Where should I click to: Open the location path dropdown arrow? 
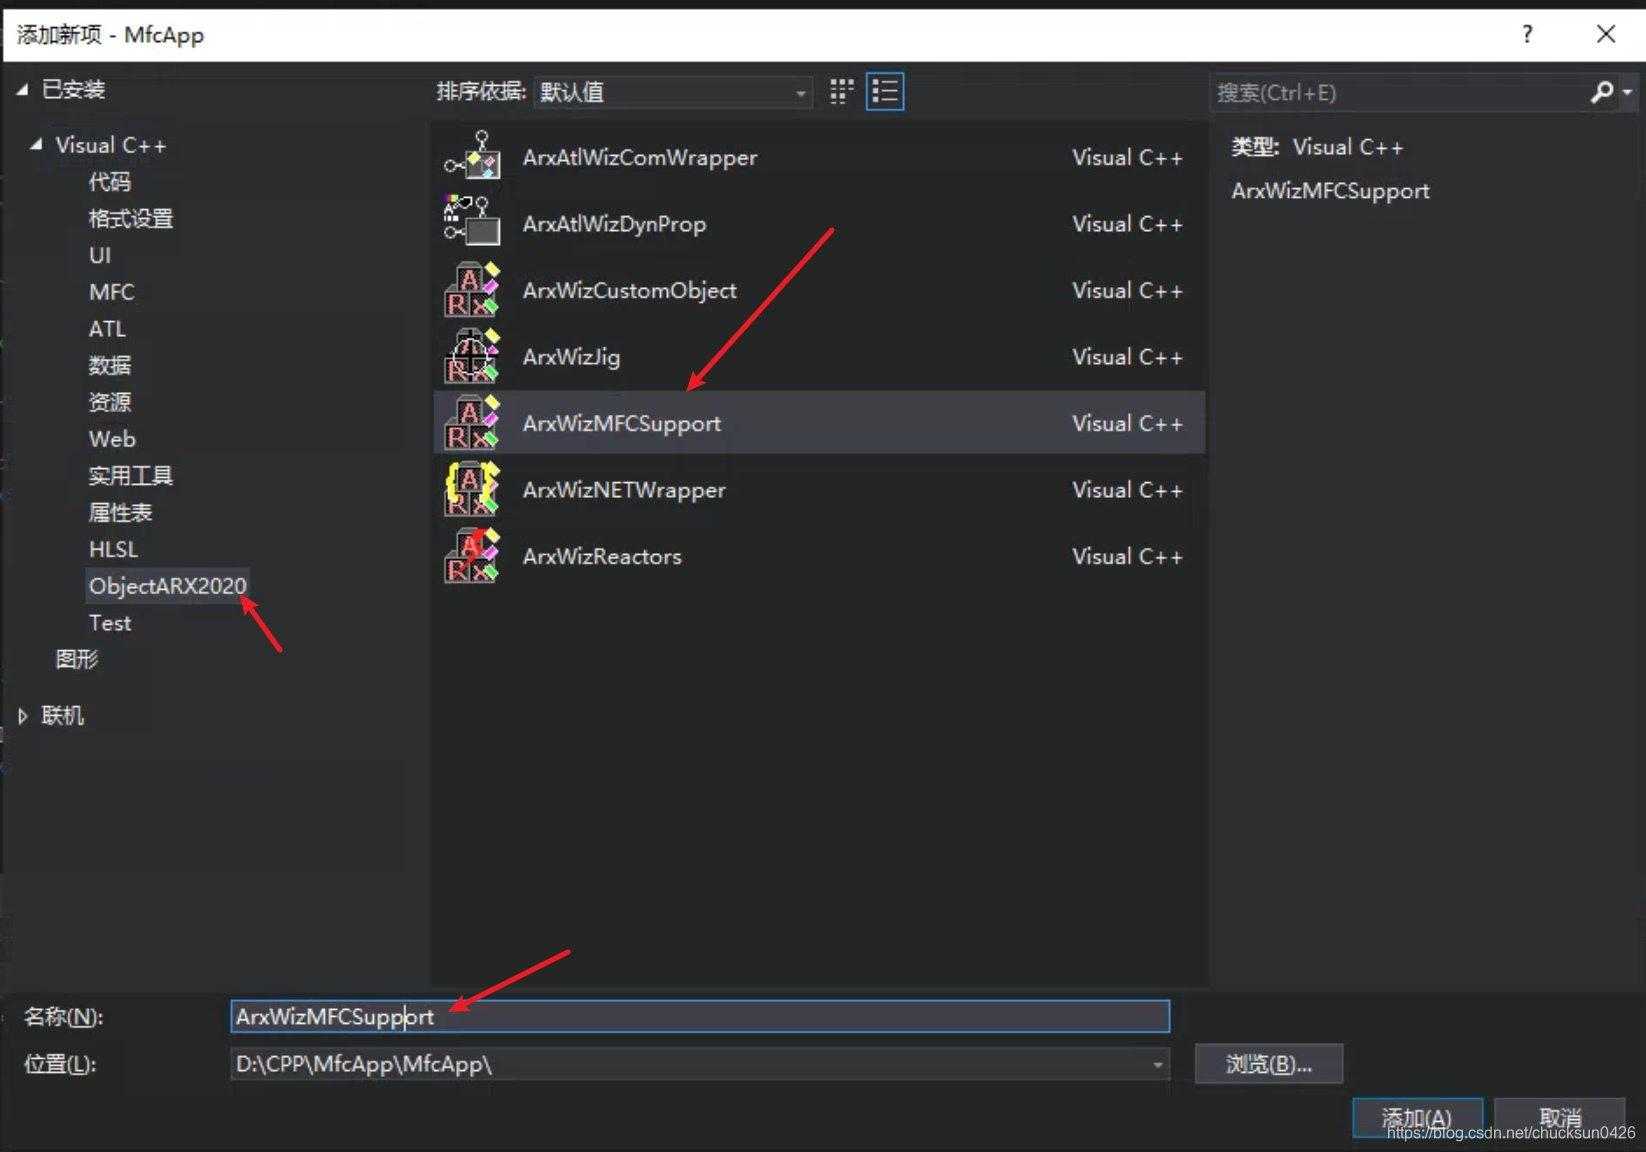point(1157,1064)
